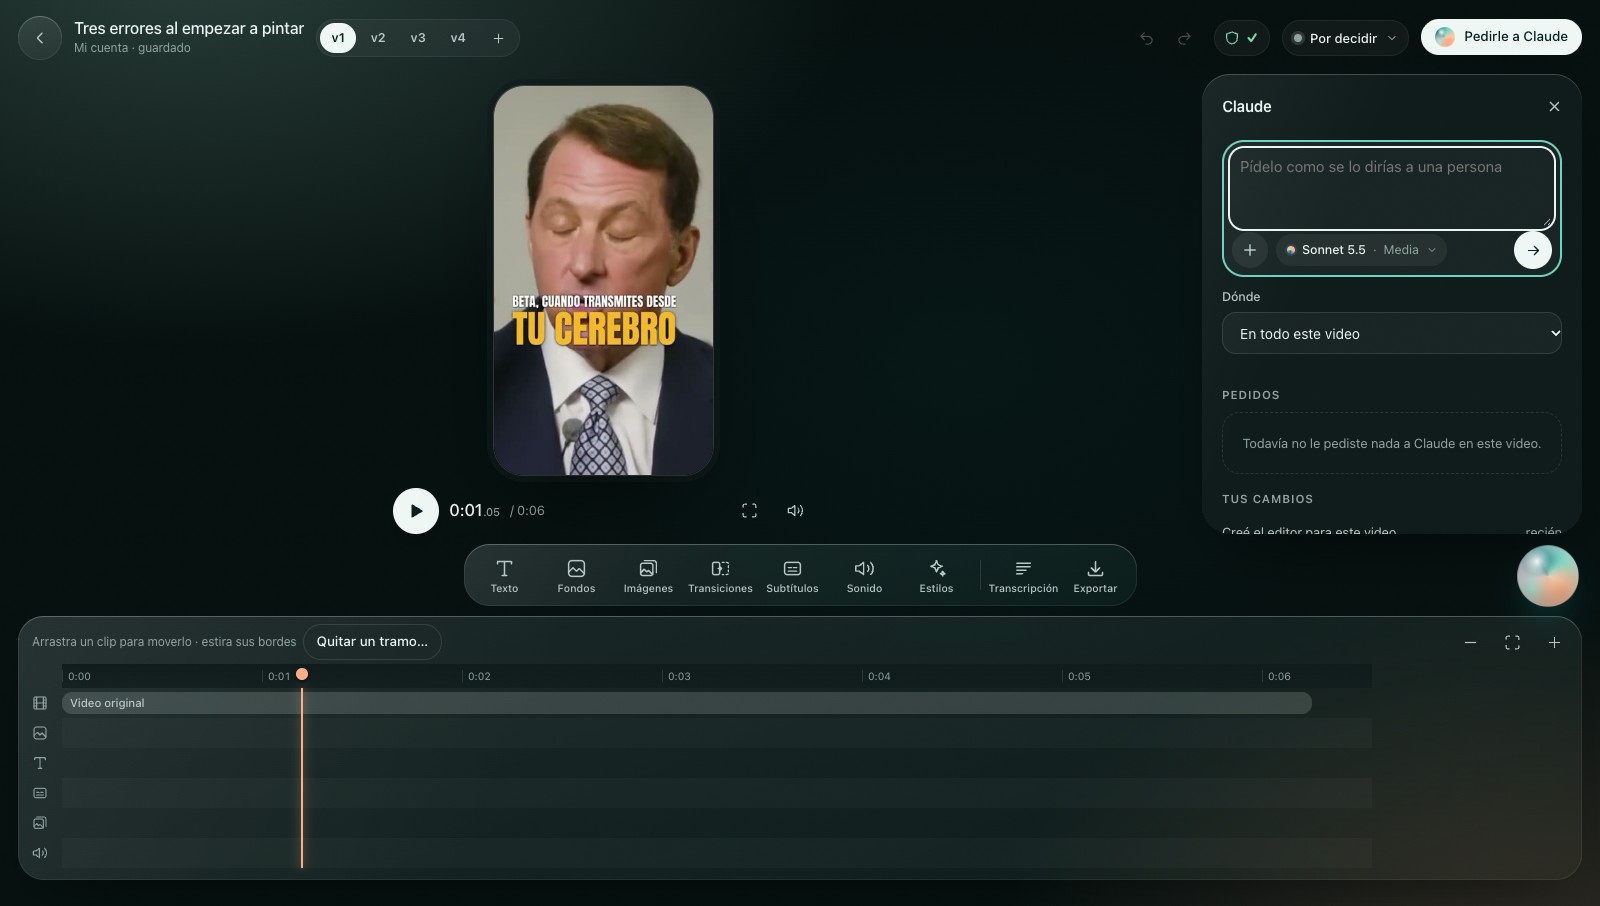Click the shield check status button
The height and width of the screenshot is (906, 1600).
point(1241,38)
